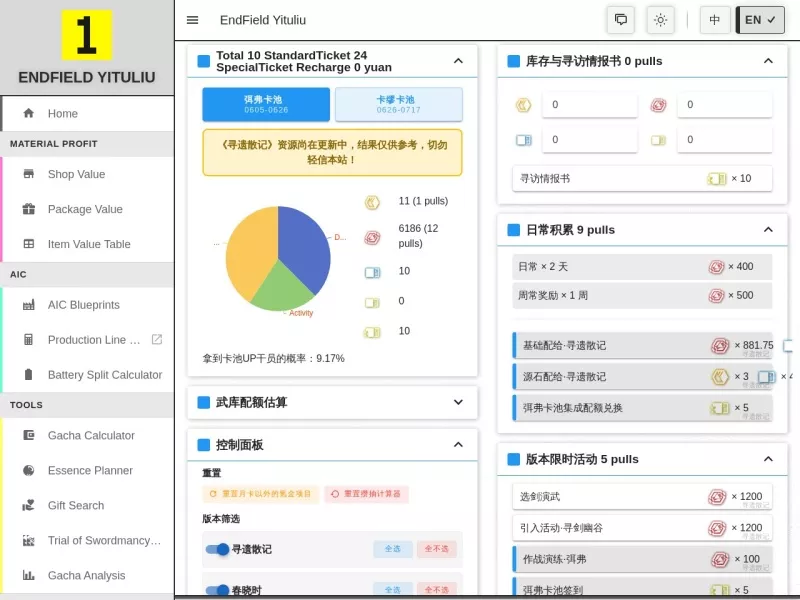Image resolution: width=800 pixels, height=600 pixels.
Task: Click the blue square beside 控制面板
Action: point(204,445)
